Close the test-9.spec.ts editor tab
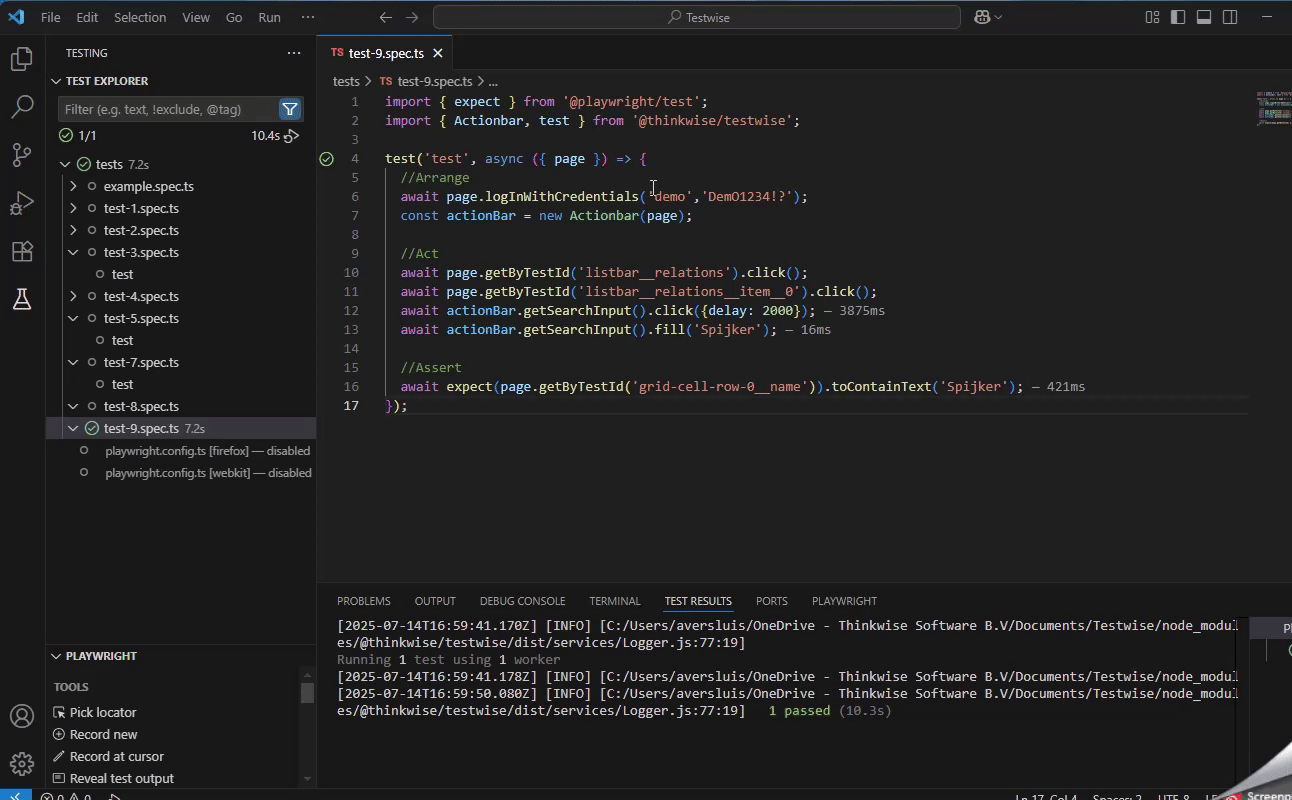This screenshot has height=800, width=1292. click(437, 53)
